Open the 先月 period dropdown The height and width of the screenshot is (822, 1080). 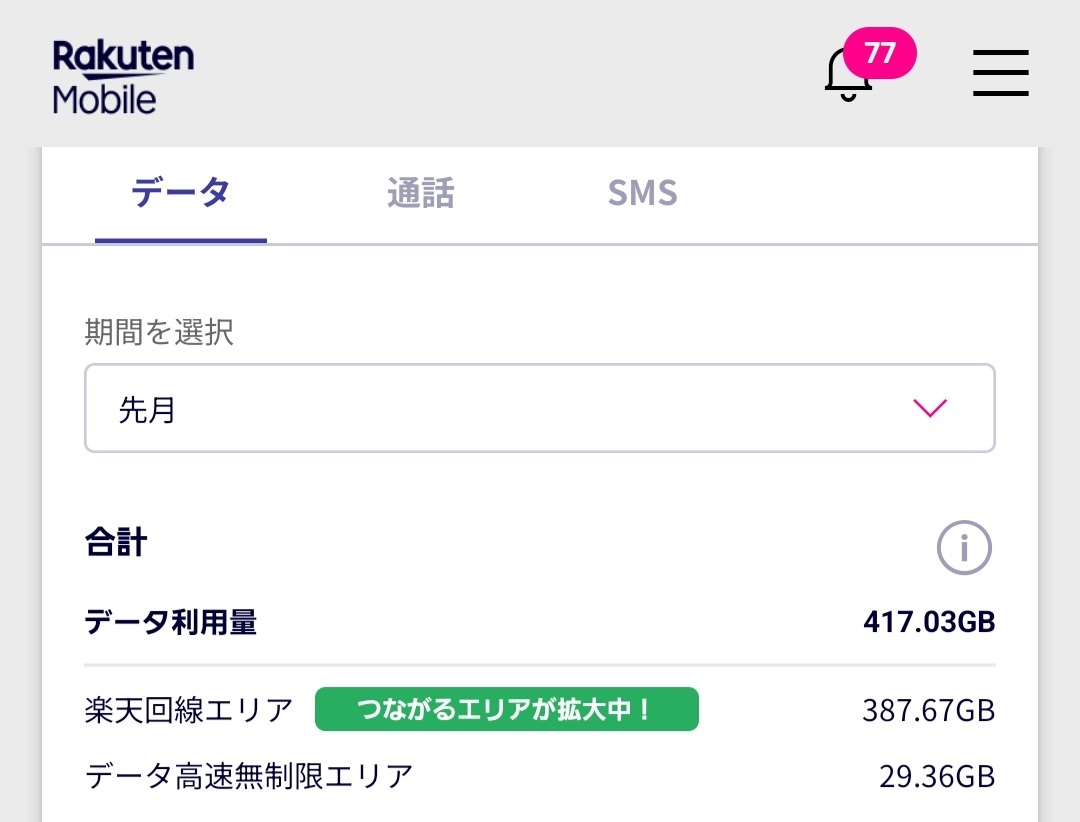(540, 408)
